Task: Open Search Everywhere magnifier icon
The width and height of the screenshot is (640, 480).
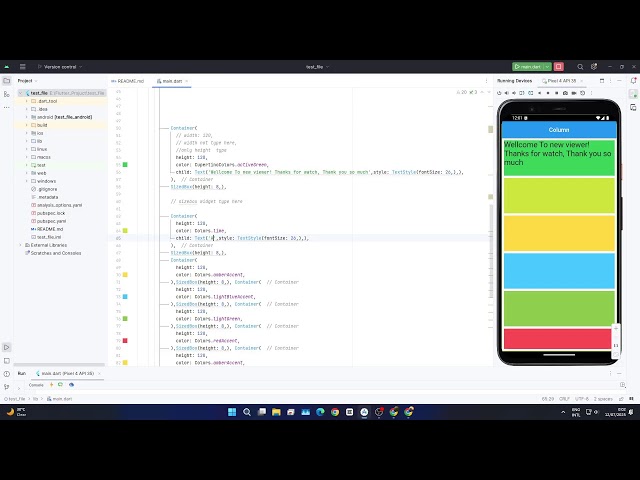Action: click(580, 67)
